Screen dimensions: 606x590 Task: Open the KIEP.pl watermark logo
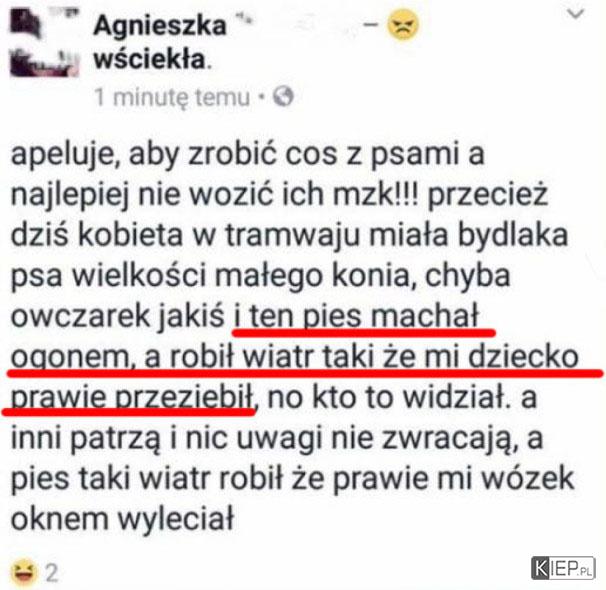(563, 568)
